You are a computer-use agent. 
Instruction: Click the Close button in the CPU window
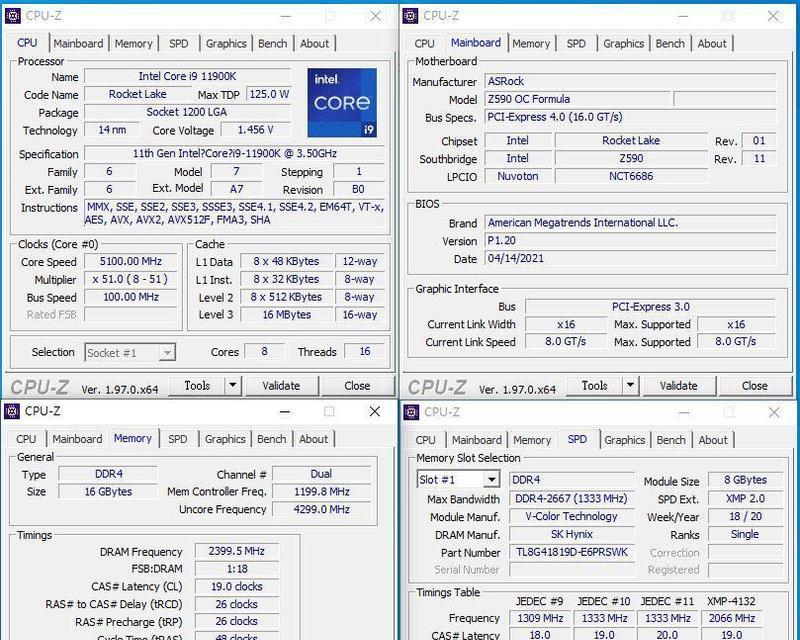coord(357,385)
